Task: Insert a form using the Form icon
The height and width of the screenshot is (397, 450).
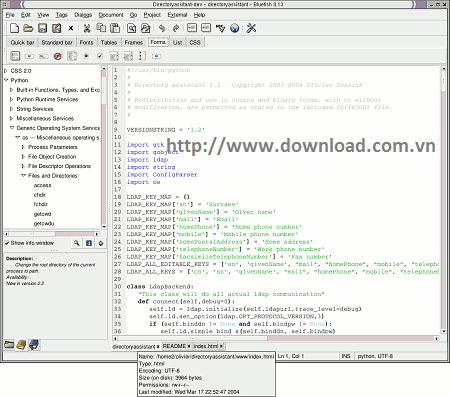Action: [x=15, y=56]
